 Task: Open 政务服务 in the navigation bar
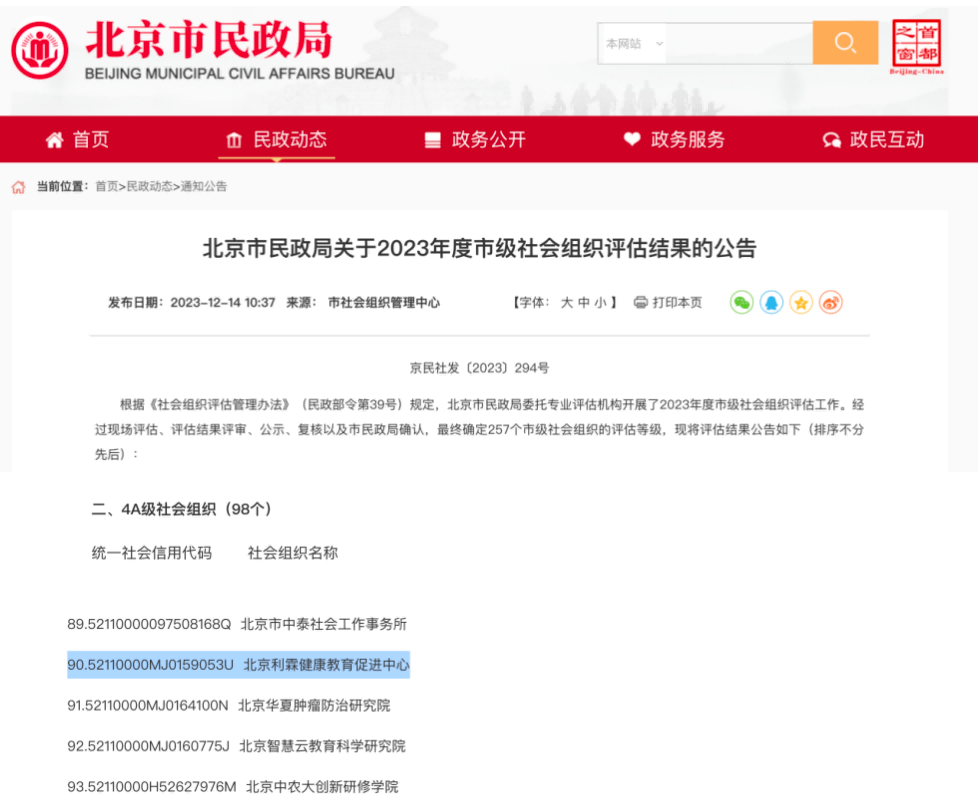(674, 140)
